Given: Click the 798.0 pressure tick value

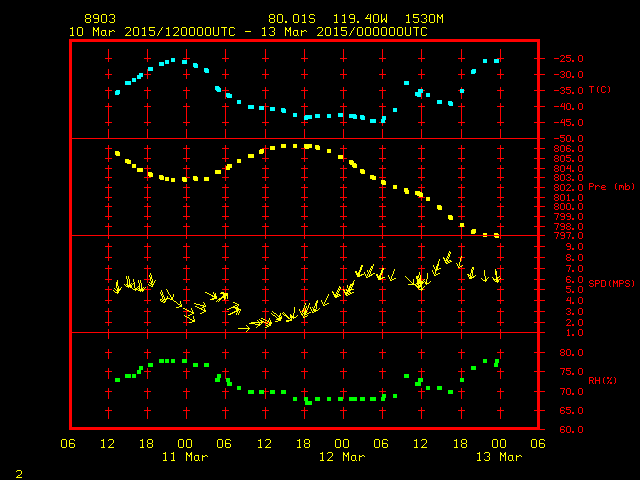Looking at the screenshot, I should tap(569, 227).
